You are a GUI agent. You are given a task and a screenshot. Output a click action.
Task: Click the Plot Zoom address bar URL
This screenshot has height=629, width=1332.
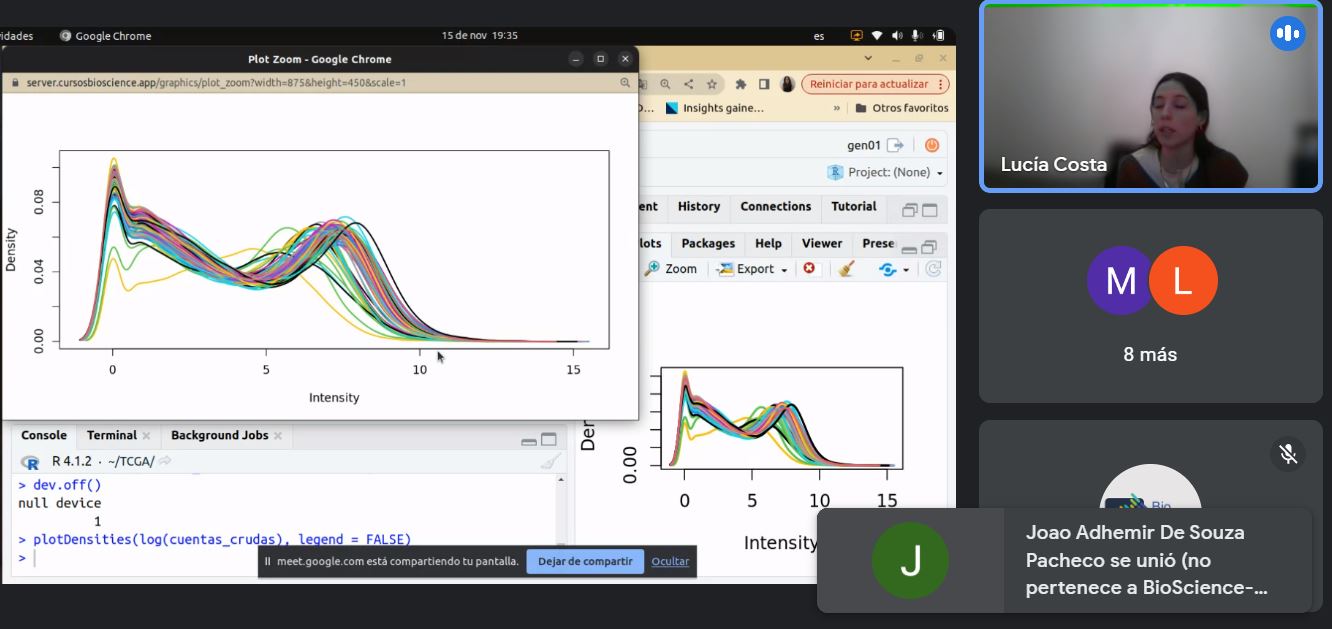(216, 83)
